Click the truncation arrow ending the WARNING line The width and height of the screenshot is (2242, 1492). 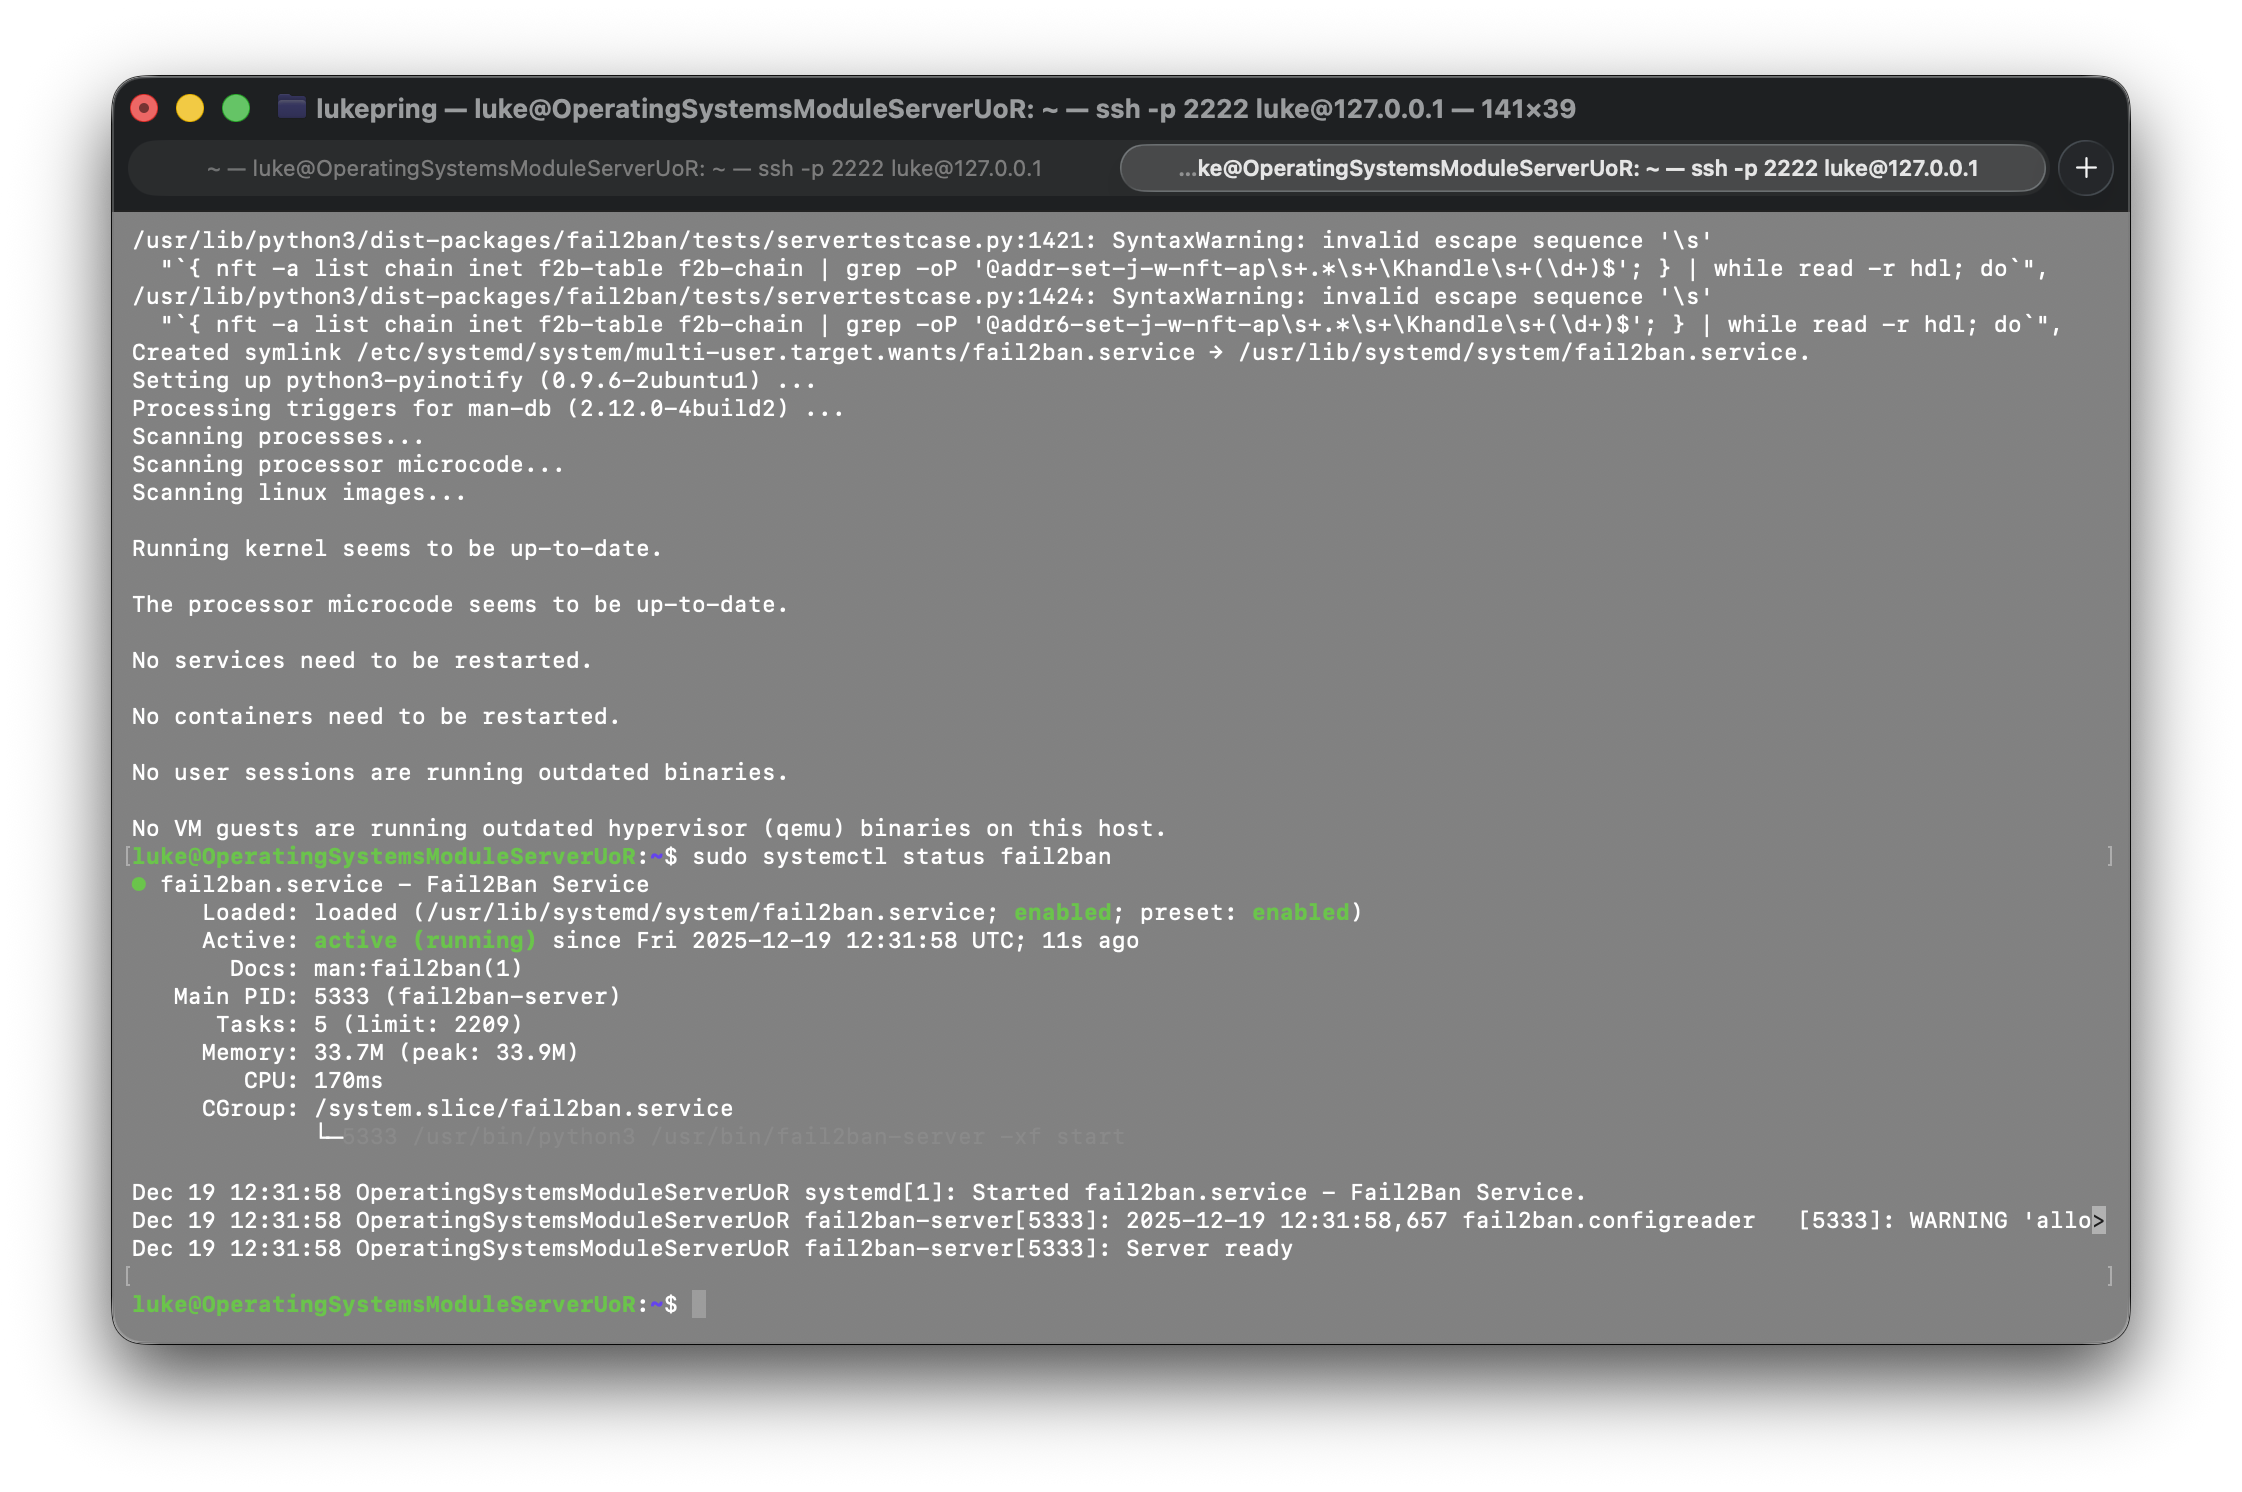(x=2098, y=1220)
